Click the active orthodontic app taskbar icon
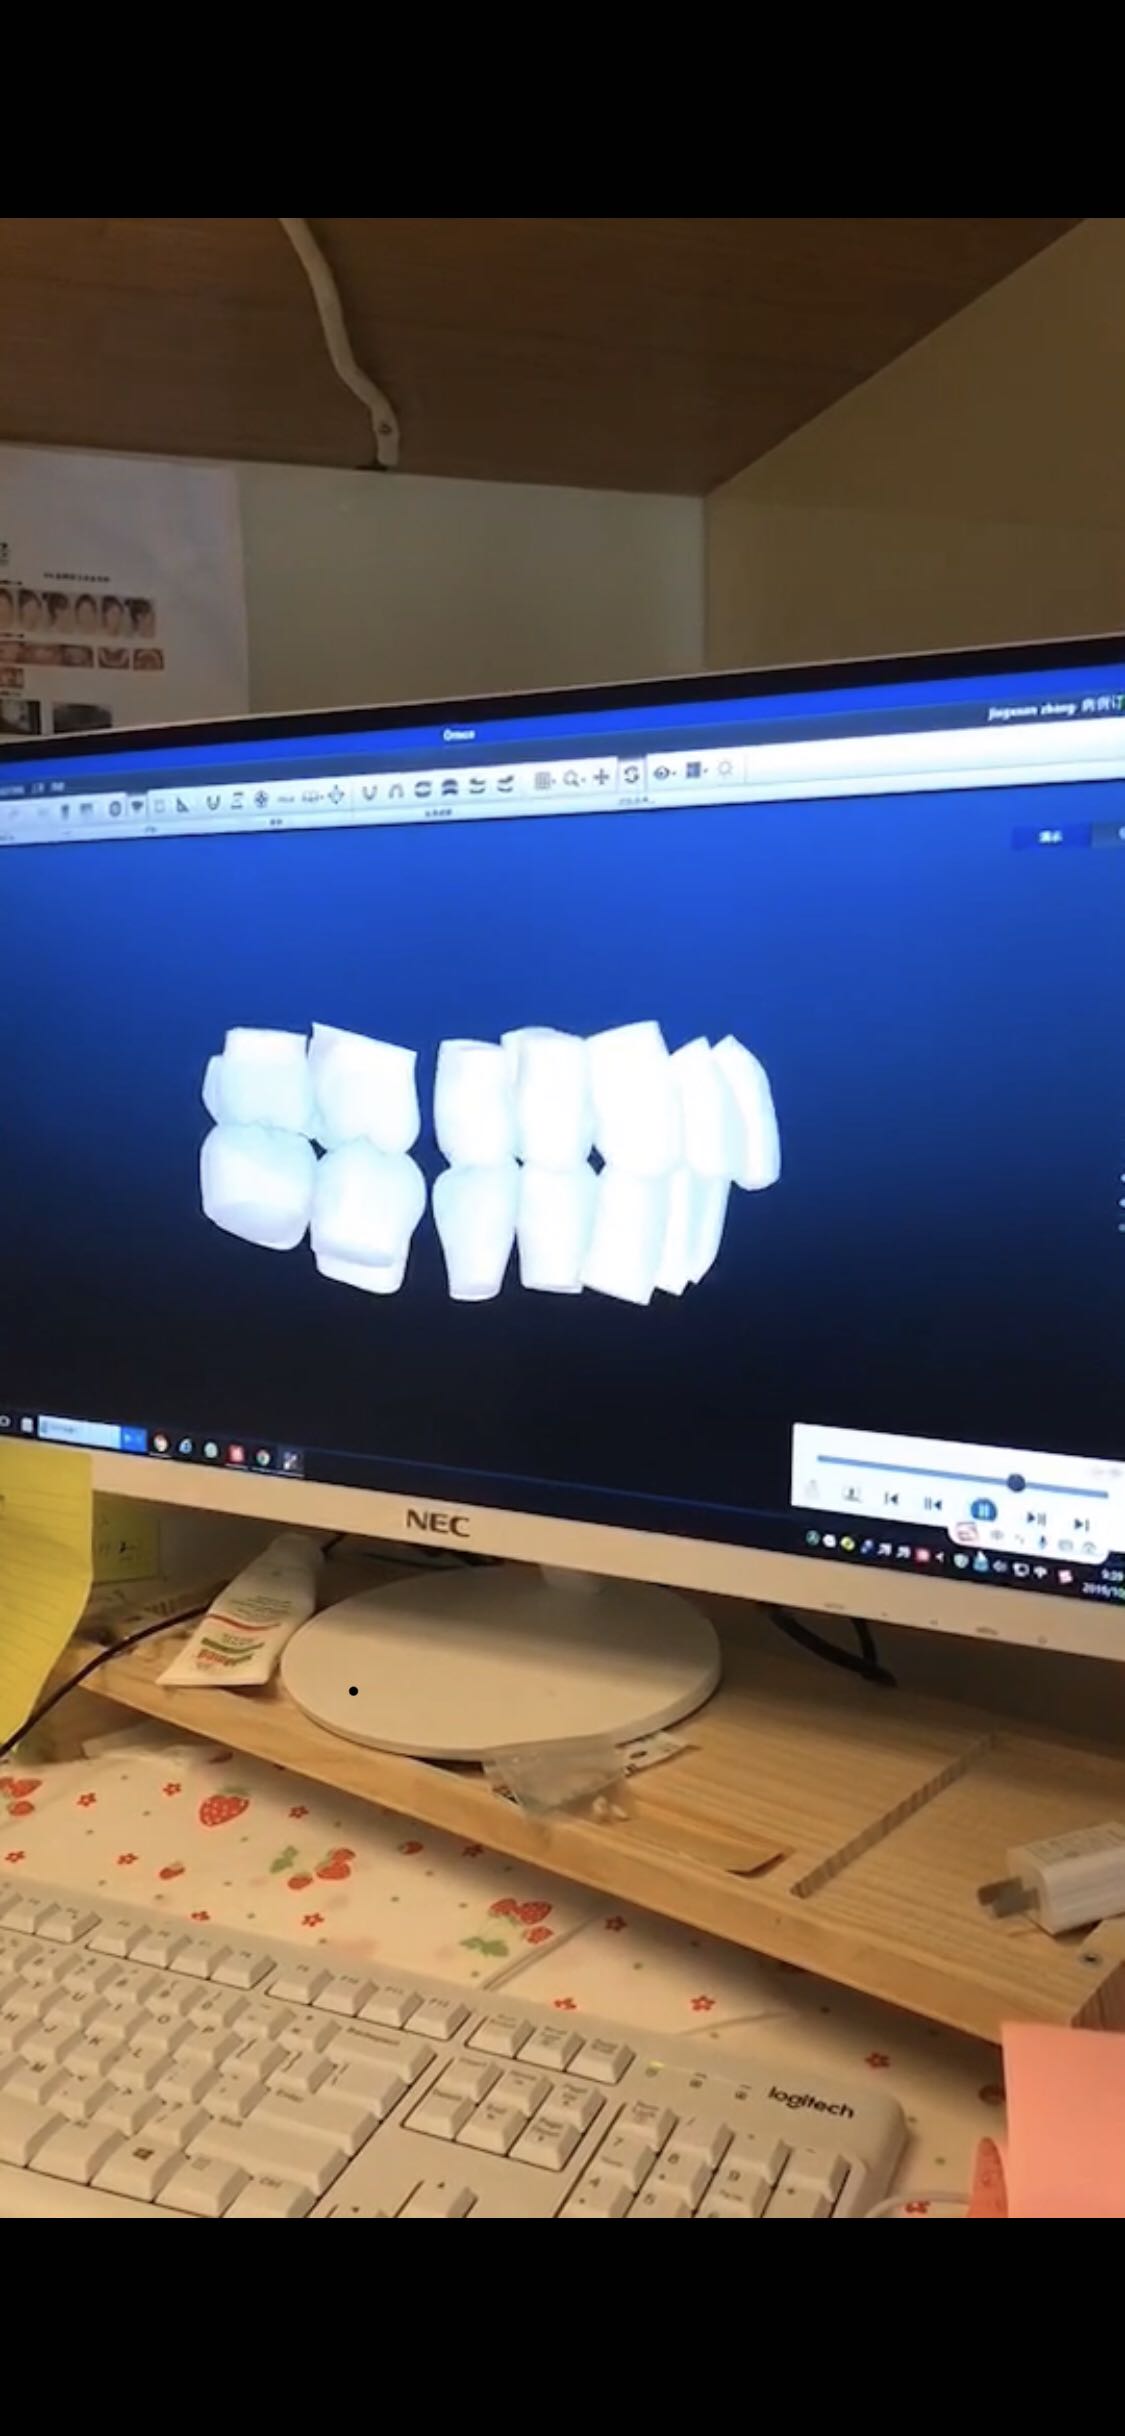The width and height of the screenshot is (1125, 2436). click(x=289, y=1461)
